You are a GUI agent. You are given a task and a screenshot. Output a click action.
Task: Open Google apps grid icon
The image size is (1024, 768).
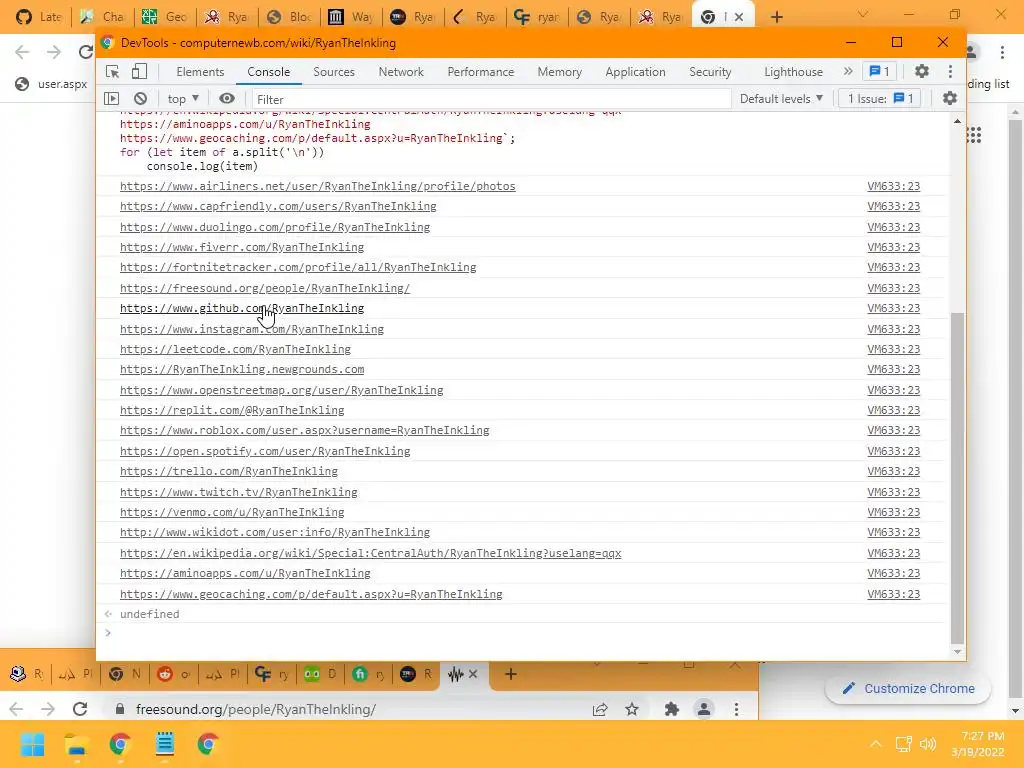coord(974,135)
